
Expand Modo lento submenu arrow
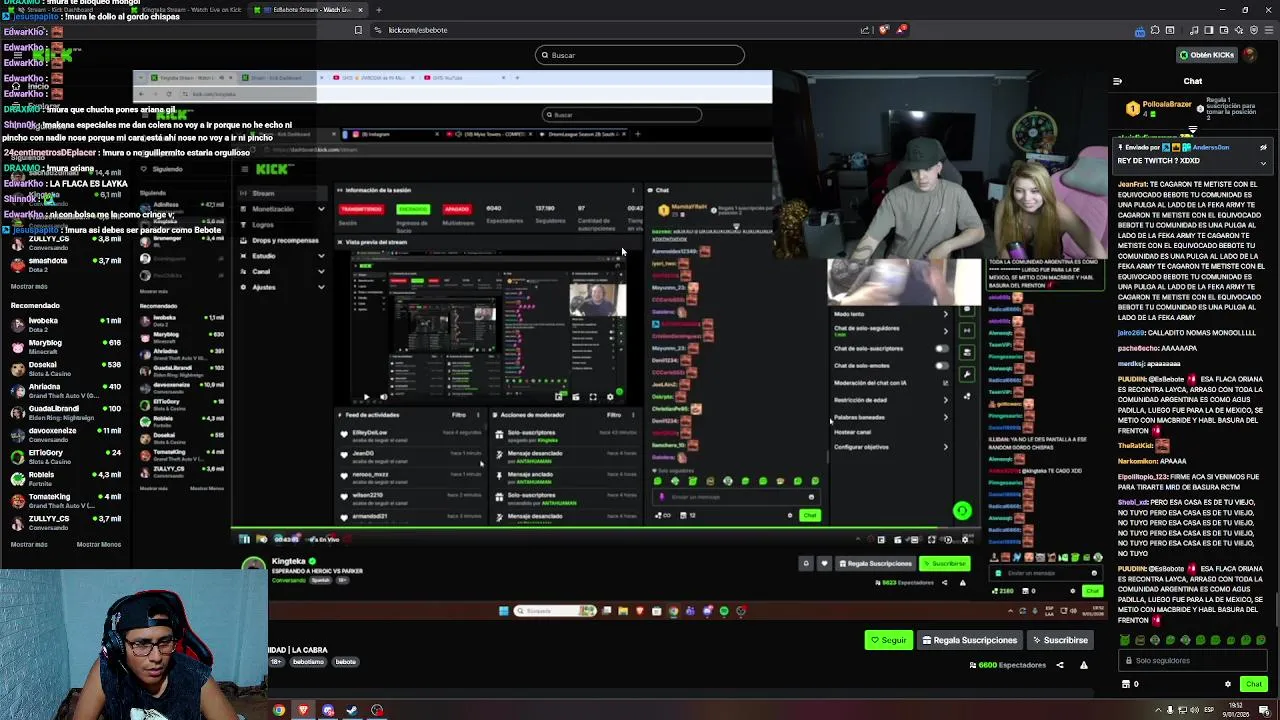(945, 314)
